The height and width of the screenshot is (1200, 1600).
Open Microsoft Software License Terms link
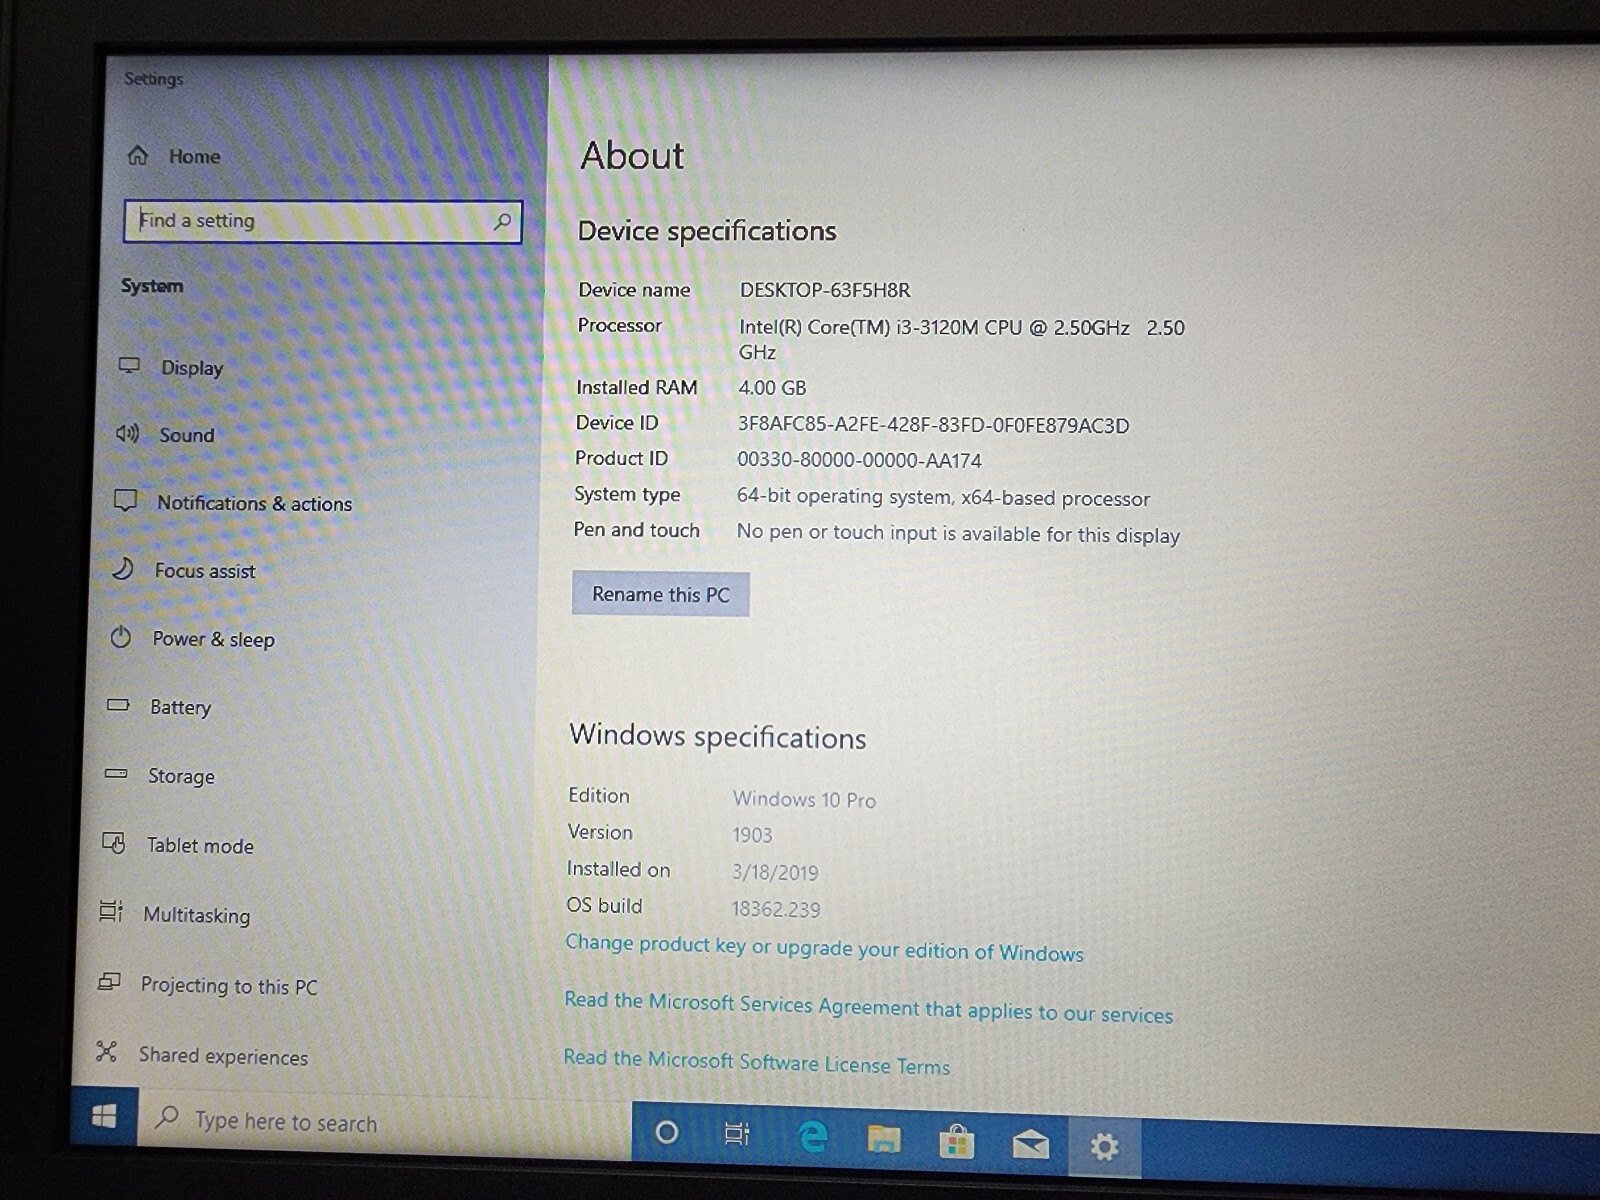click(x=756, y=1062)
